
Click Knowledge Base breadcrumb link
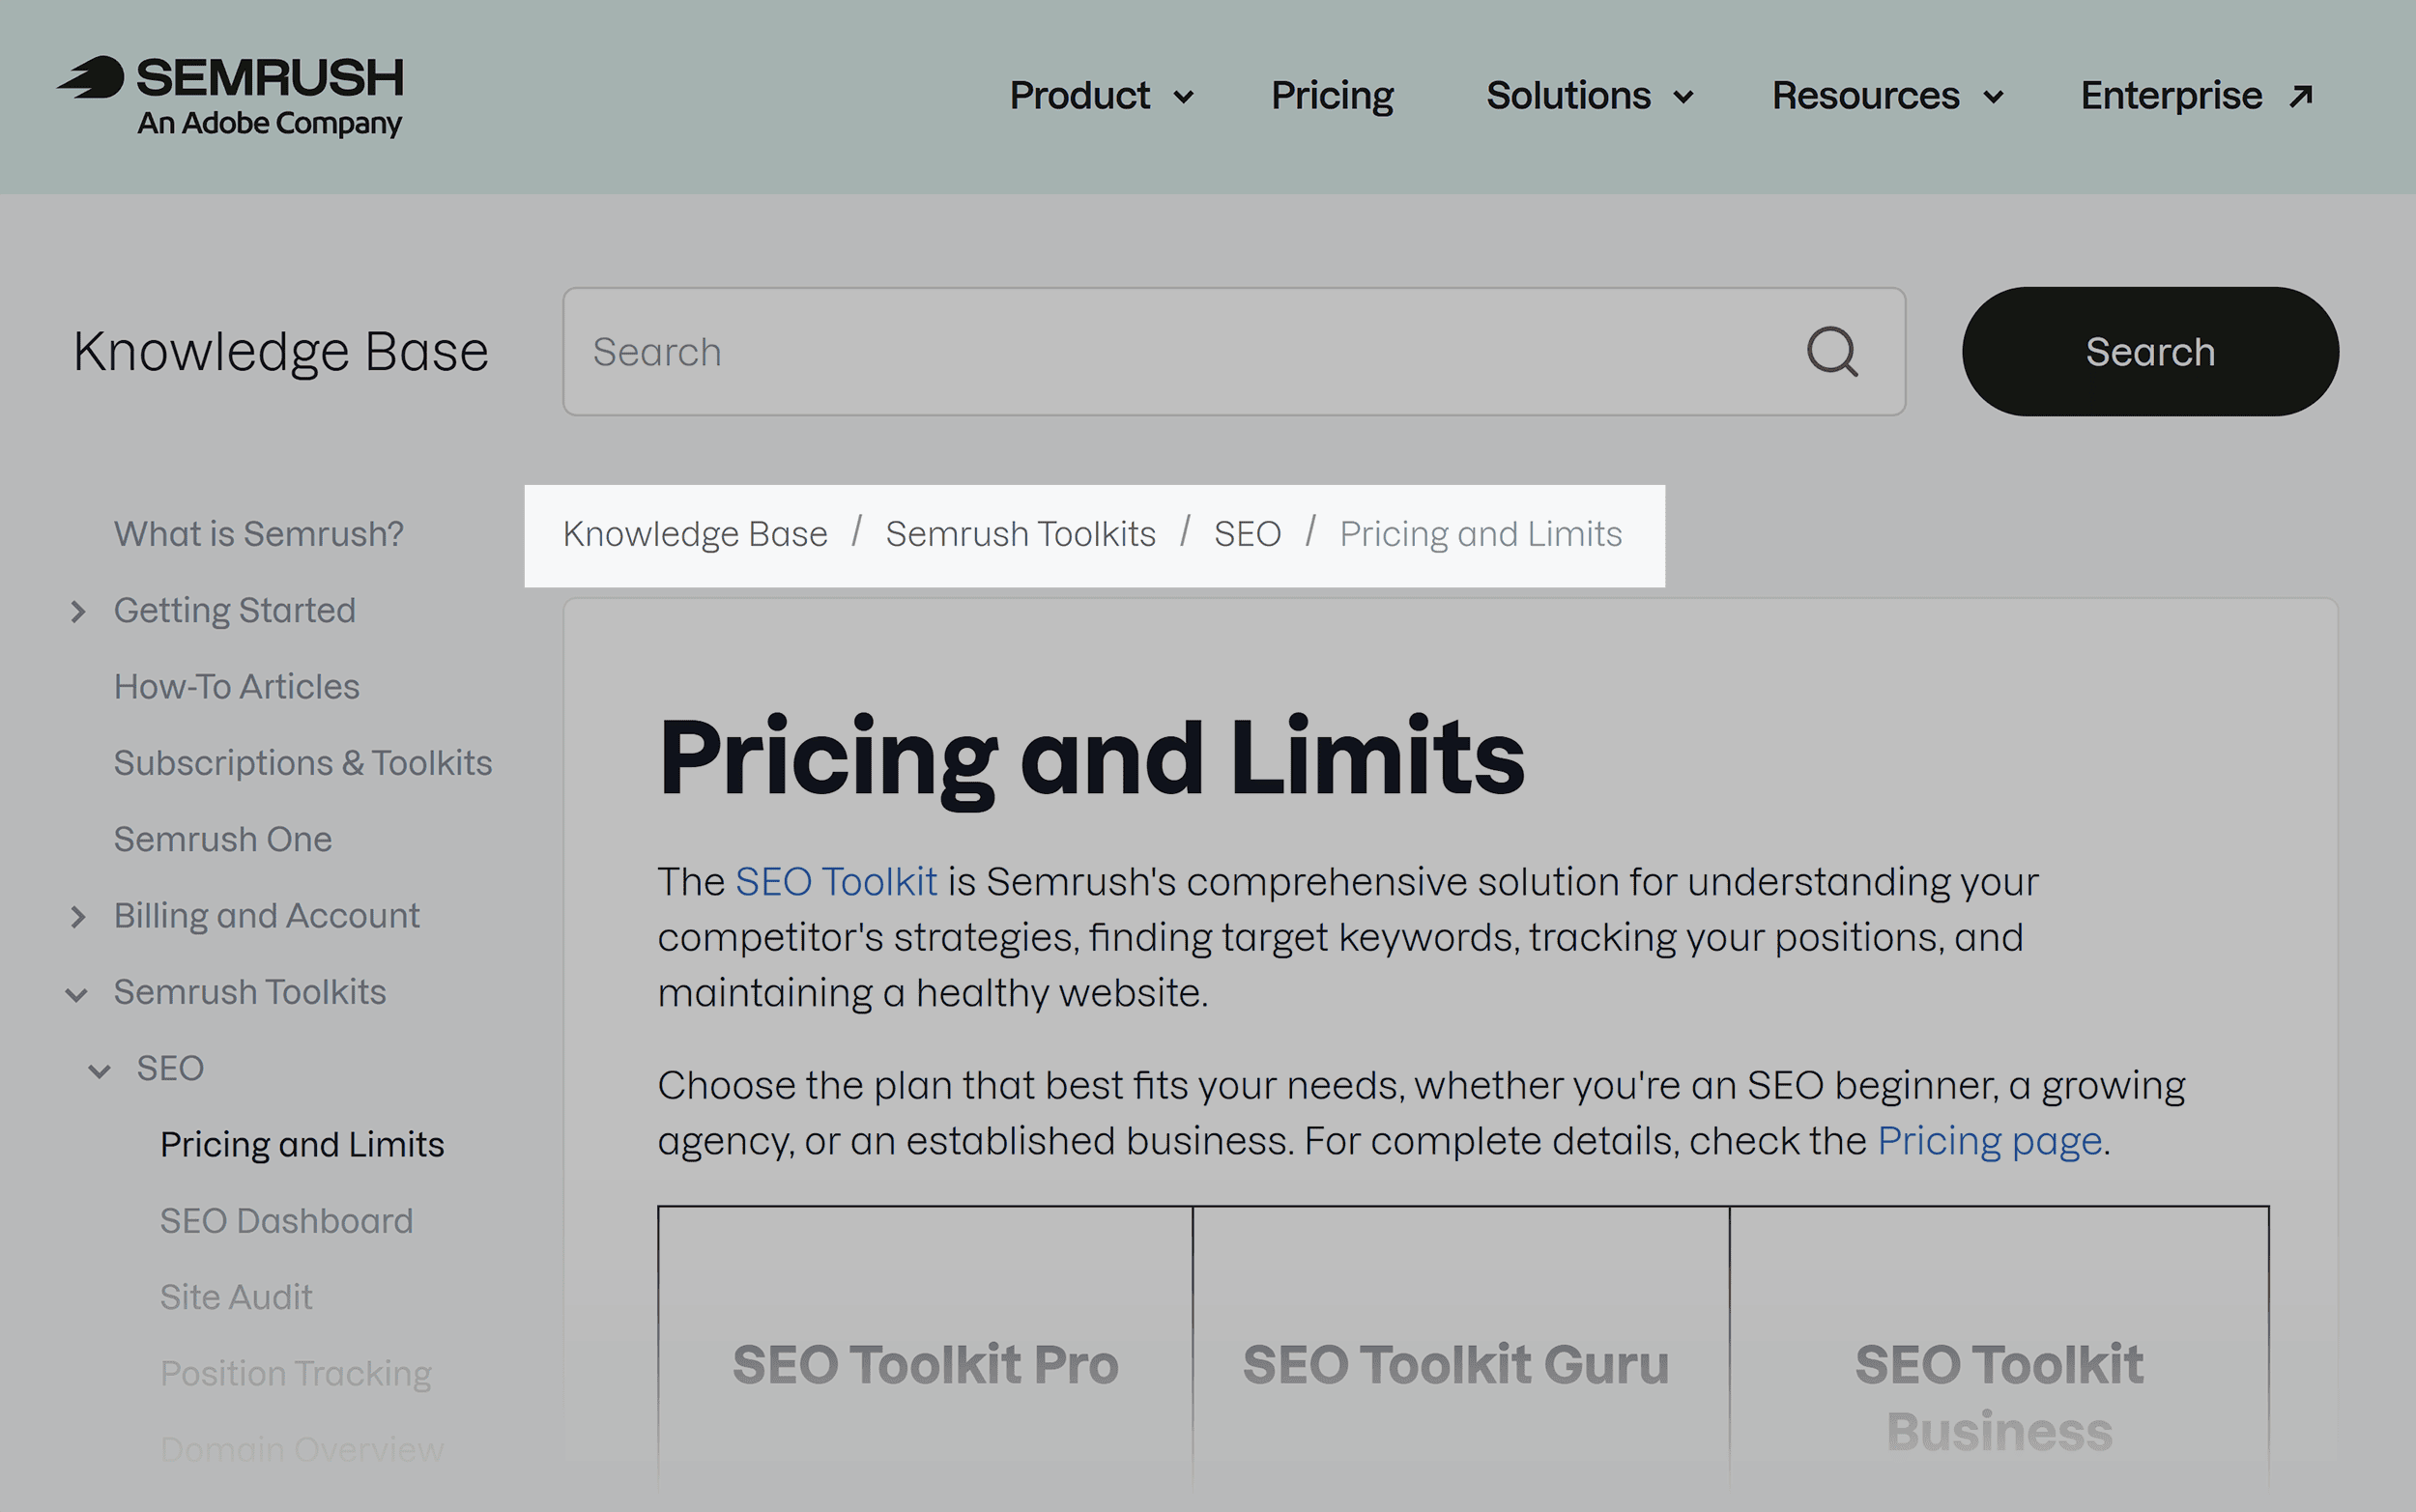[695, 534]
